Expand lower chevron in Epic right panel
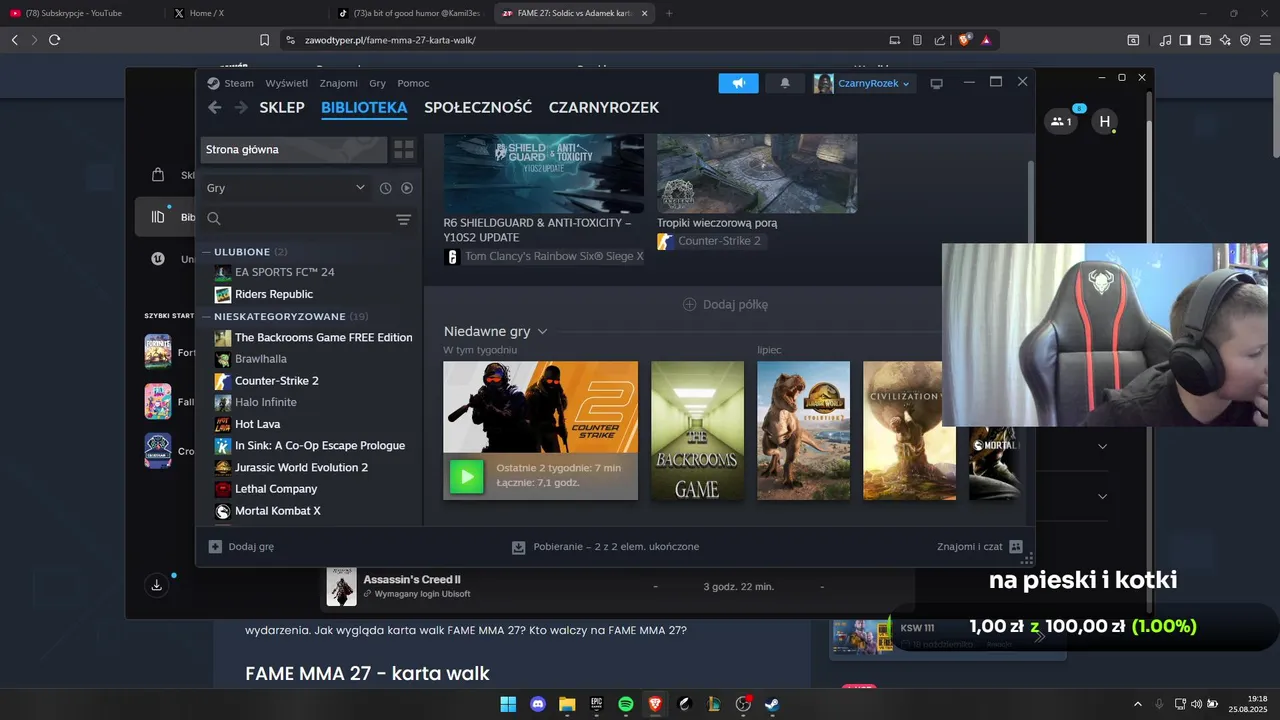Viewport: 1280px width, 720px height. 1102,496
